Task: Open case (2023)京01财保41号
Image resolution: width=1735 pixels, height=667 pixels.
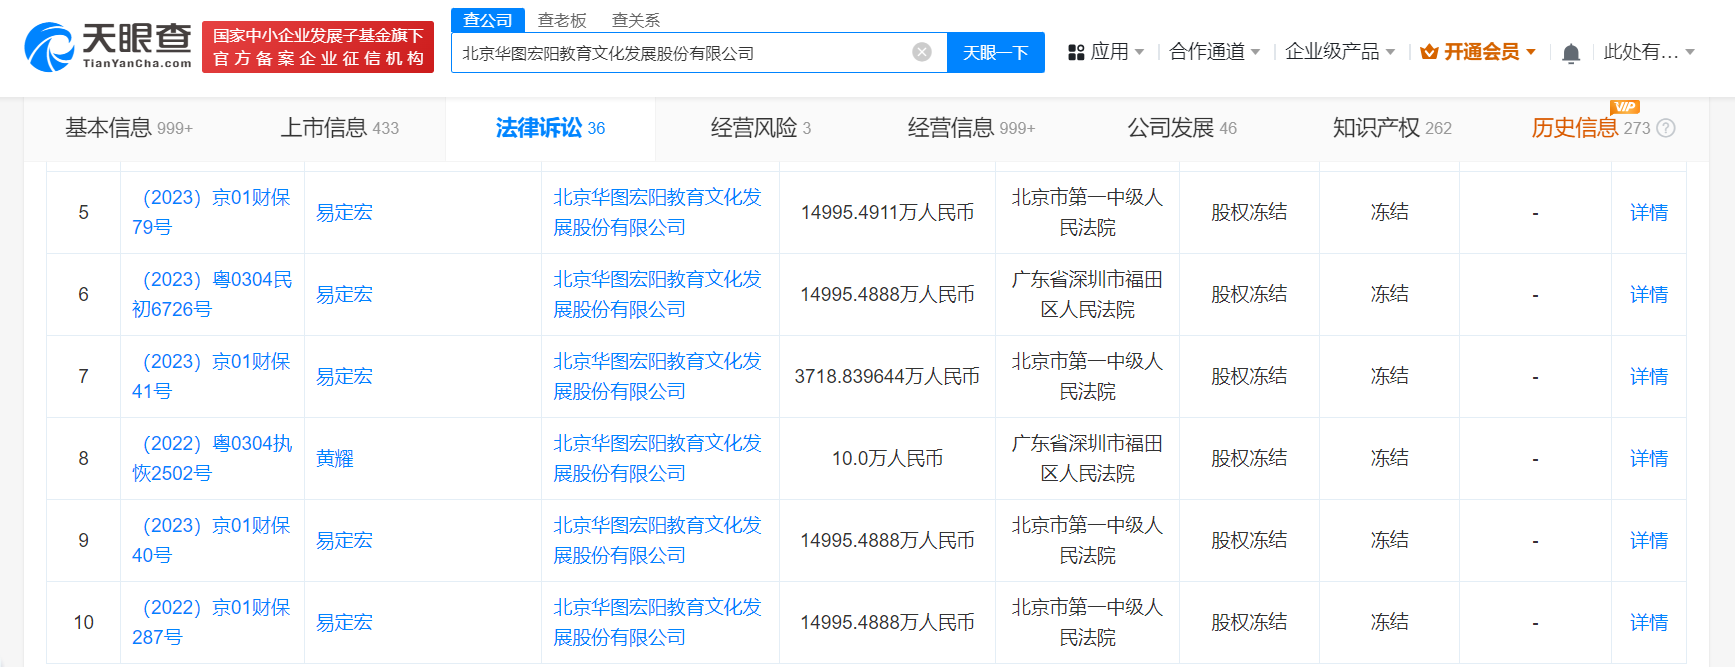Action: [211, 376]
